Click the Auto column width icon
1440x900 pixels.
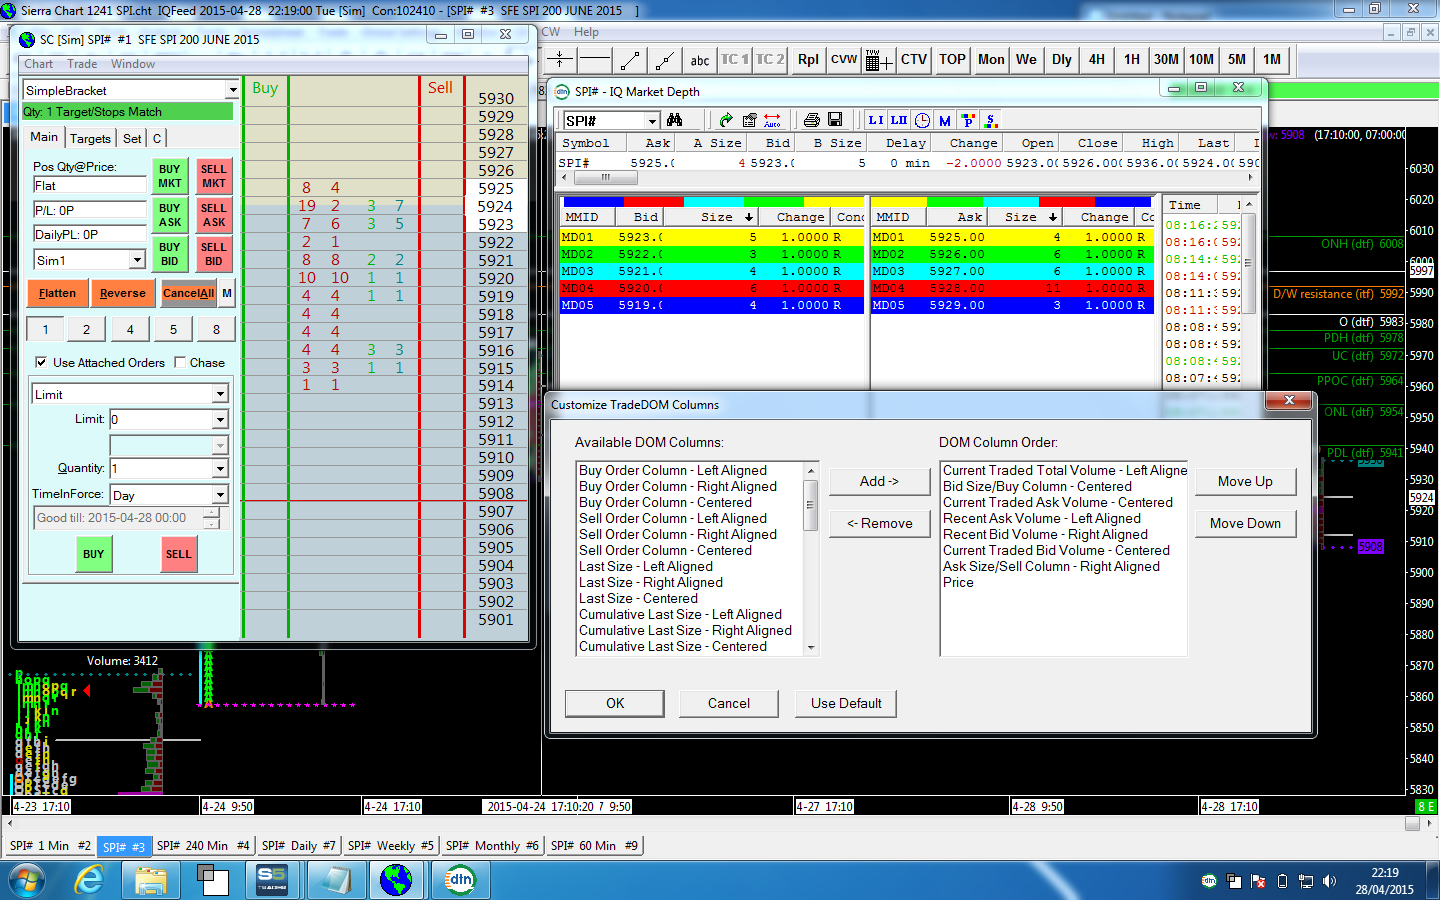click(772, 120)
